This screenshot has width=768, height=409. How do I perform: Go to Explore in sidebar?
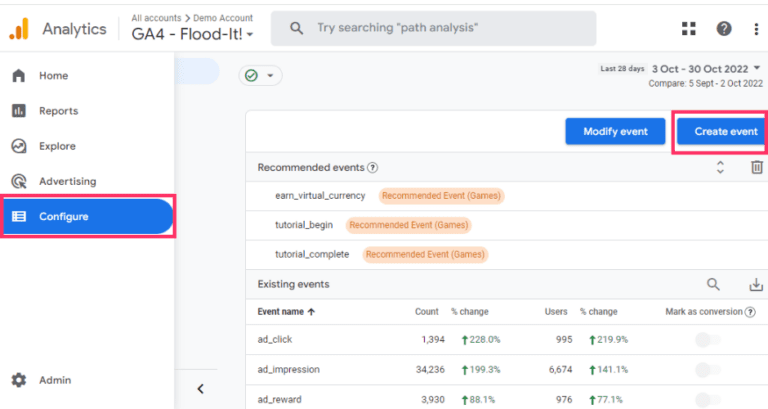(57, 146)
